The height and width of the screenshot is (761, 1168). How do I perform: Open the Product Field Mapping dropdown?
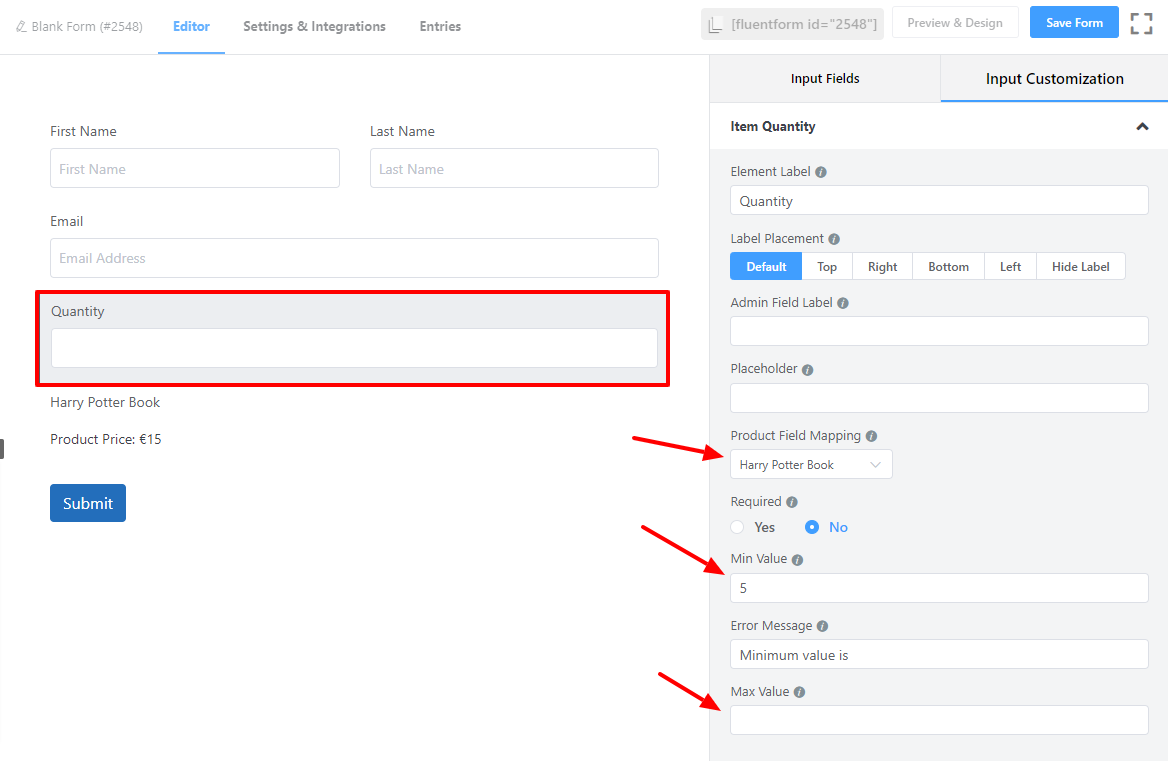point(811,464)
